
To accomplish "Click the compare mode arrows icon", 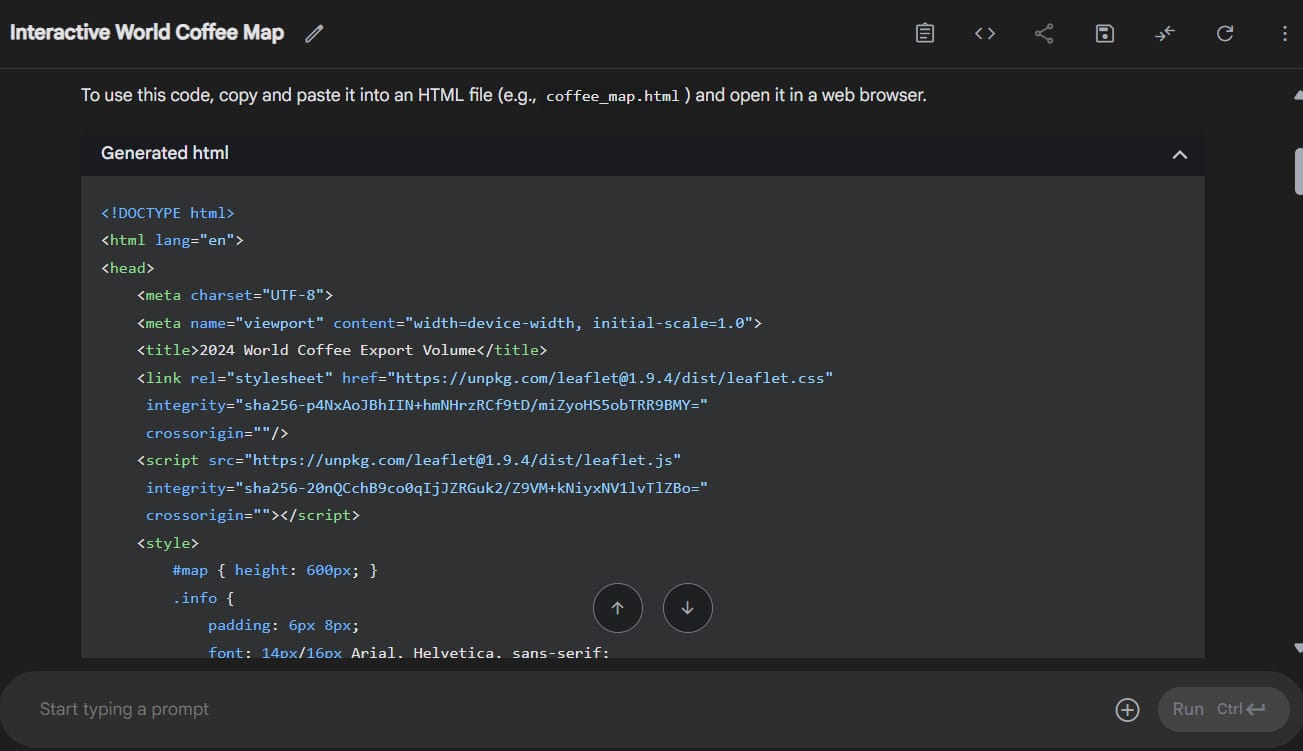I will click(1164, 33).
